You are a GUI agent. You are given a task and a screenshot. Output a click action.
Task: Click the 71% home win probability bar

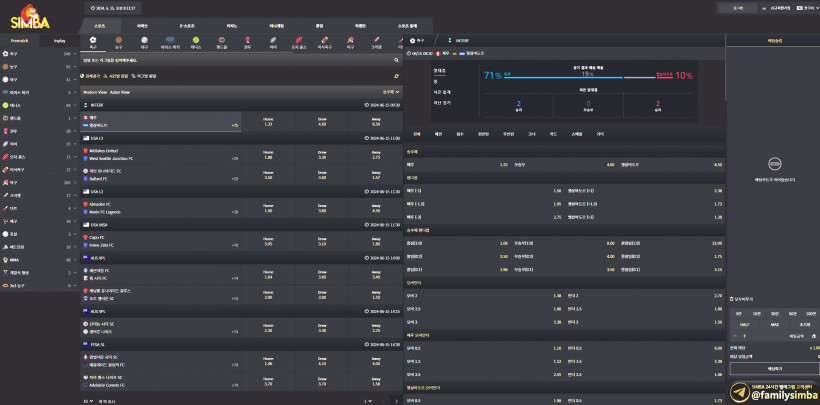tap(563, 77)
